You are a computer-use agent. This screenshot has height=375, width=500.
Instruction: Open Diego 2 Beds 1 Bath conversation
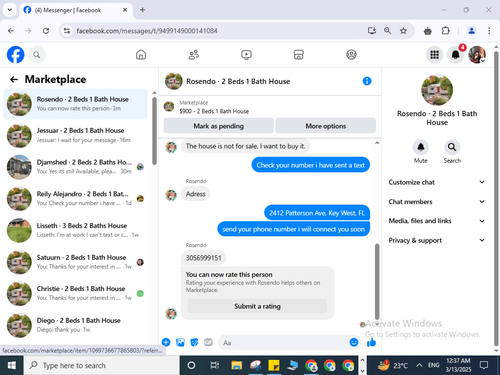(75, 325)
